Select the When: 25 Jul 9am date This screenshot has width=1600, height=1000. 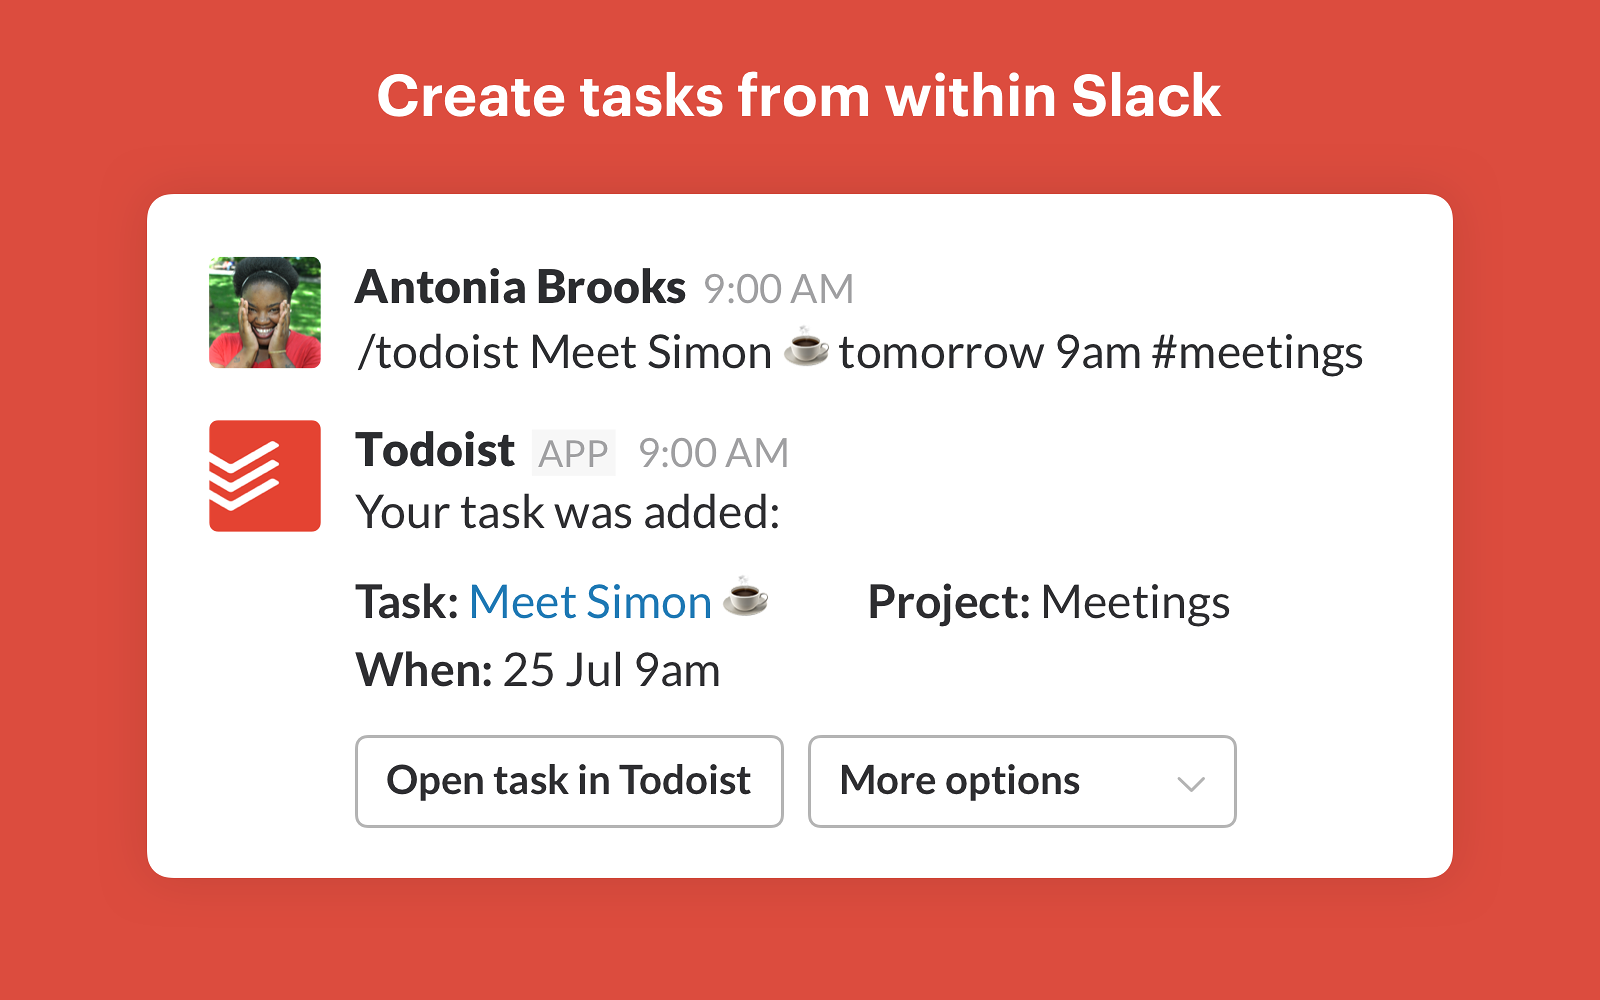click(x=537, y=670)
